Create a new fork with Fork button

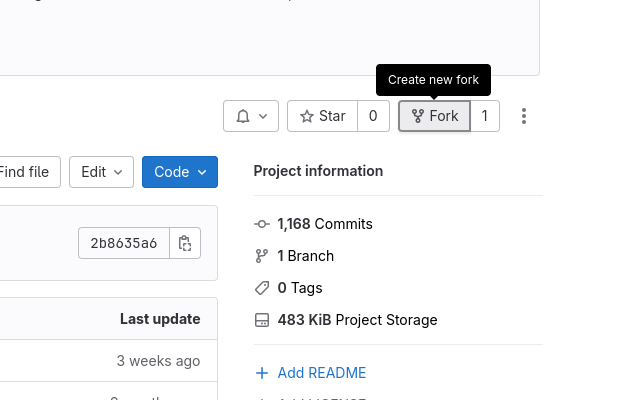click(x=434, y=116)
